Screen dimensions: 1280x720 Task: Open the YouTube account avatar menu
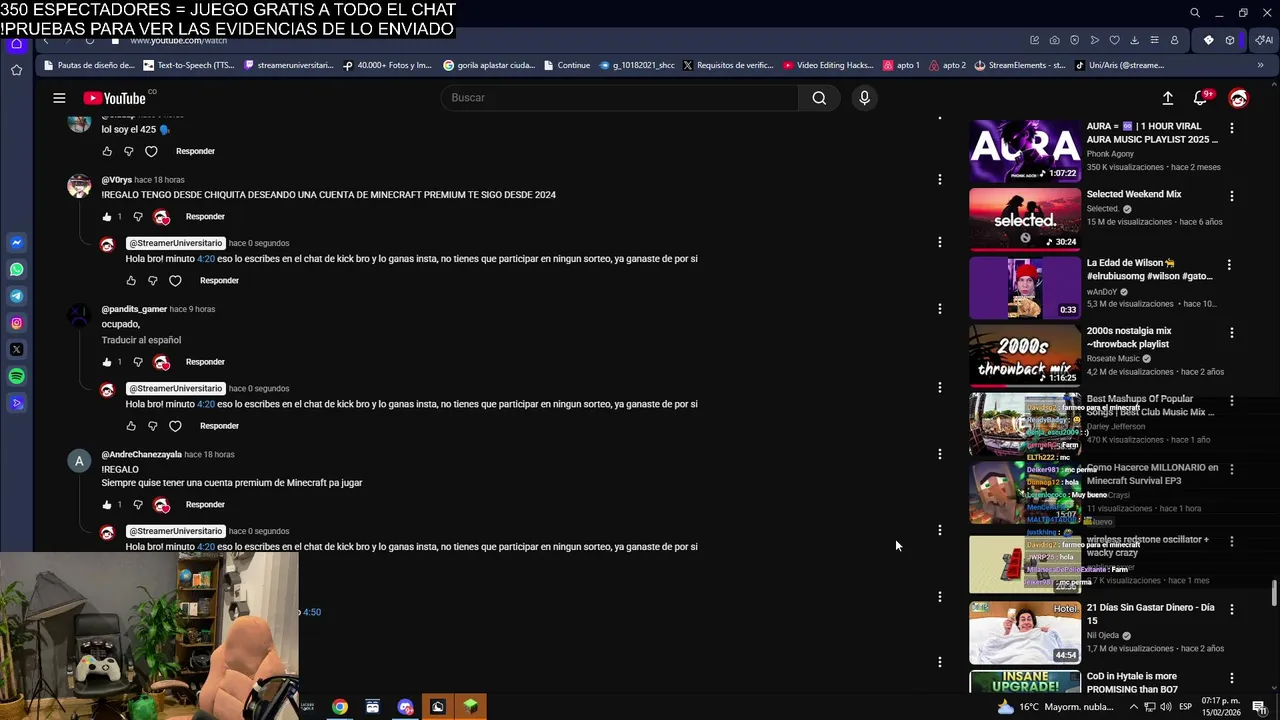(x=1238, y=98)
